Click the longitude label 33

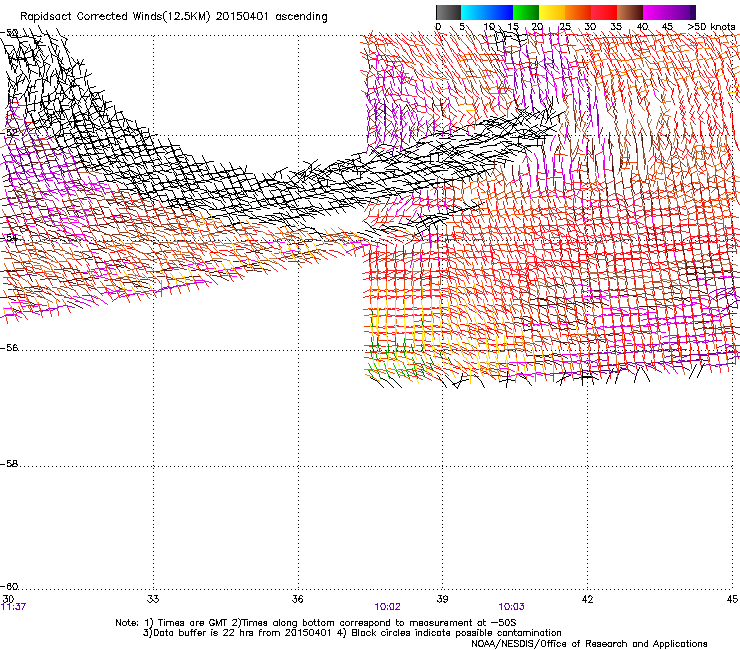(x=153, y=599)
